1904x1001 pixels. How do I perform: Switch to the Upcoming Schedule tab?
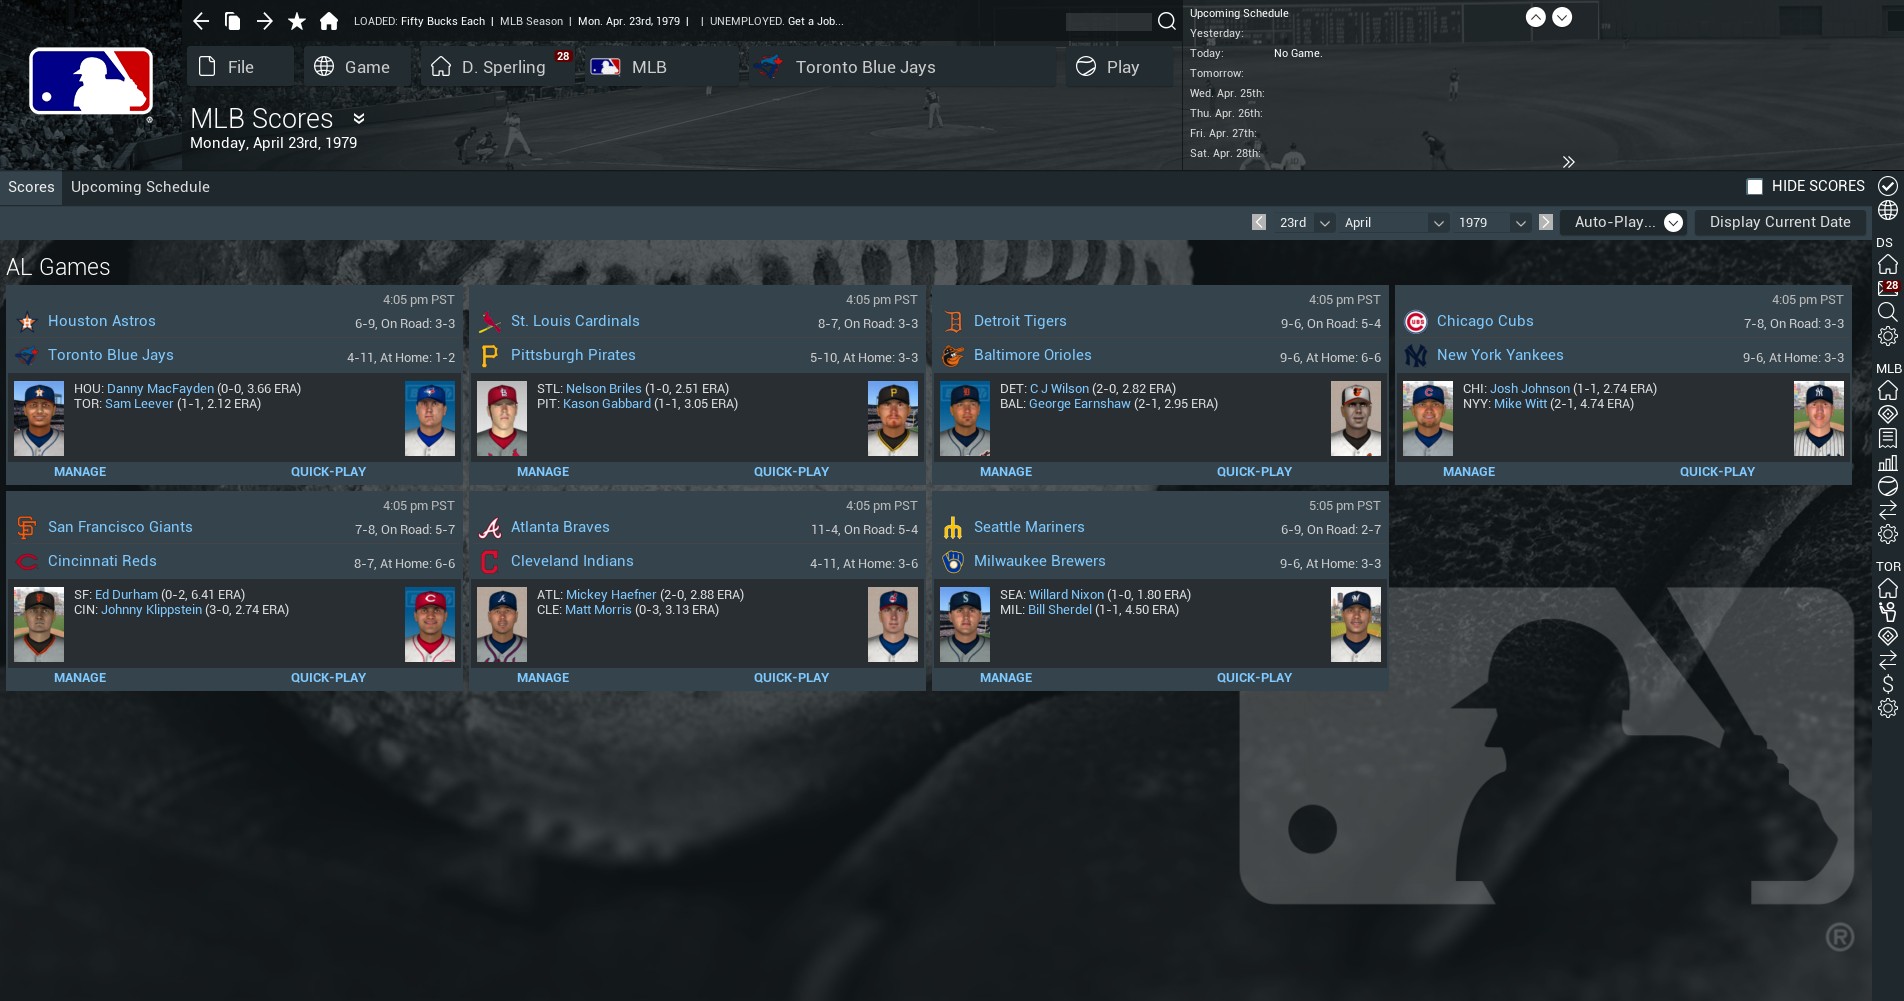click(x=140, y=187)
